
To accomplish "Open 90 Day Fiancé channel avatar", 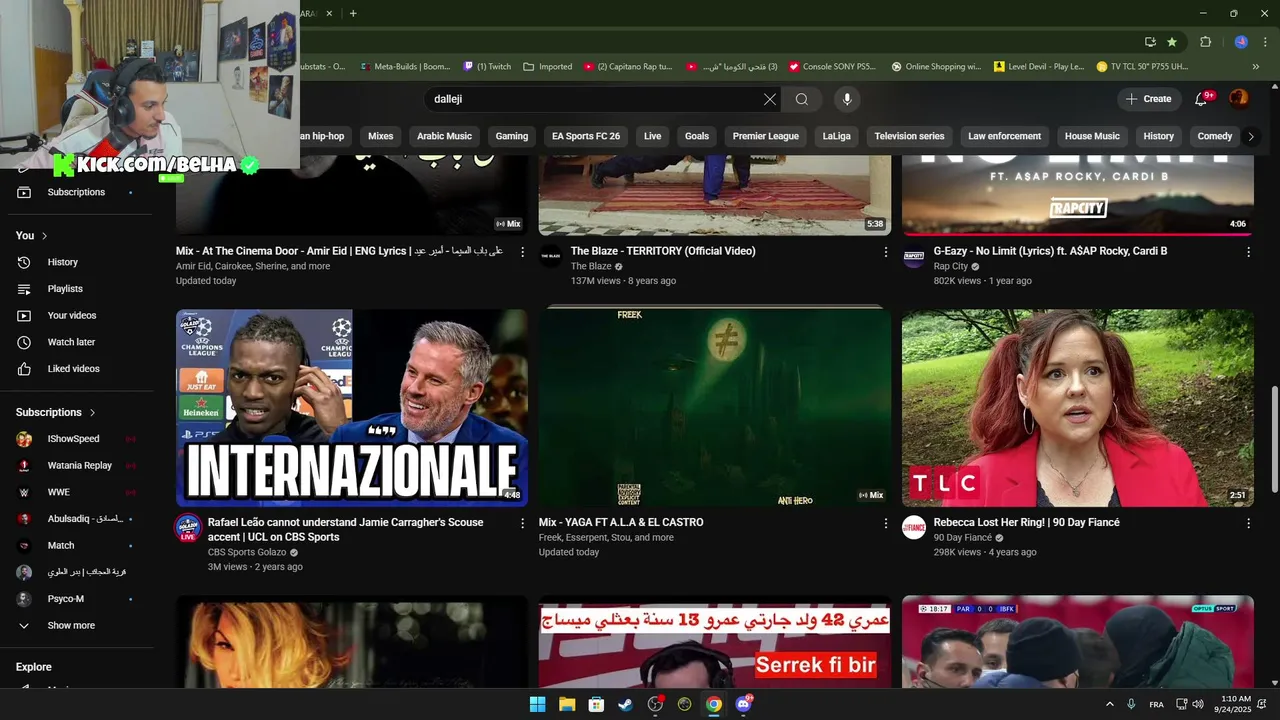I will 914,527.
